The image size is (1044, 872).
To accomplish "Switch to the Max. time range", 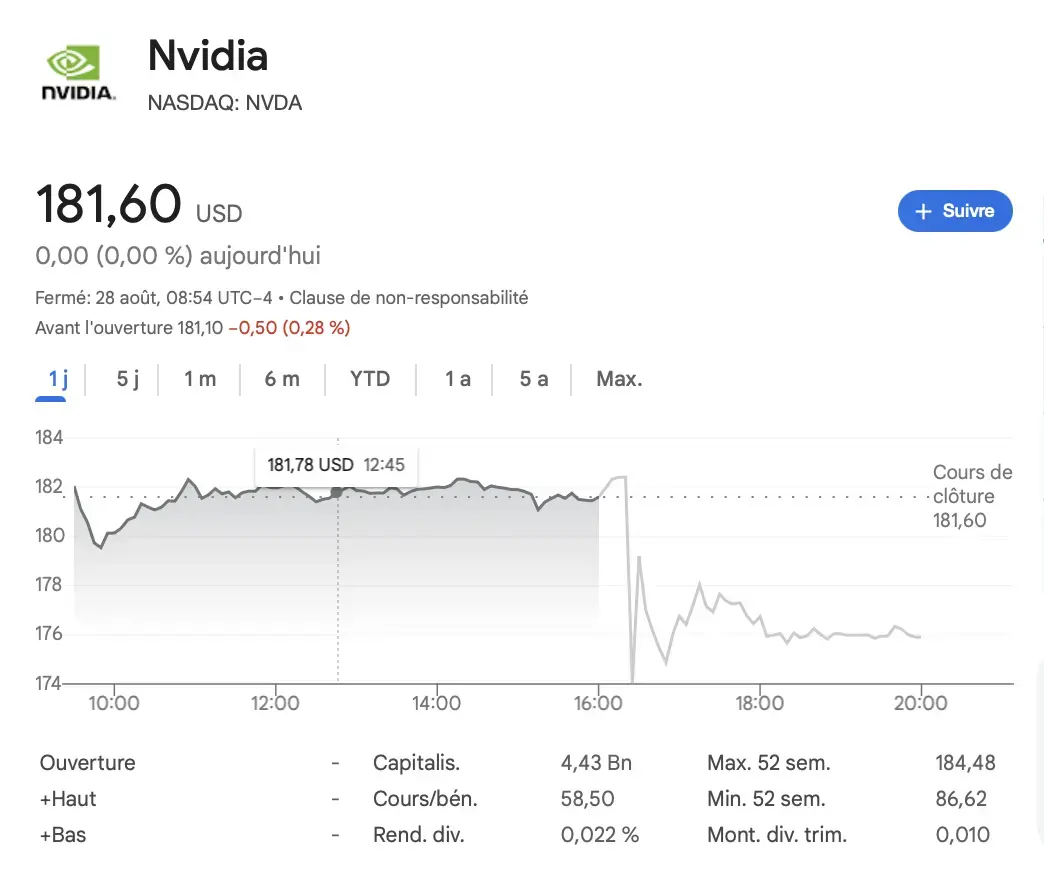I will pos(618,379).
